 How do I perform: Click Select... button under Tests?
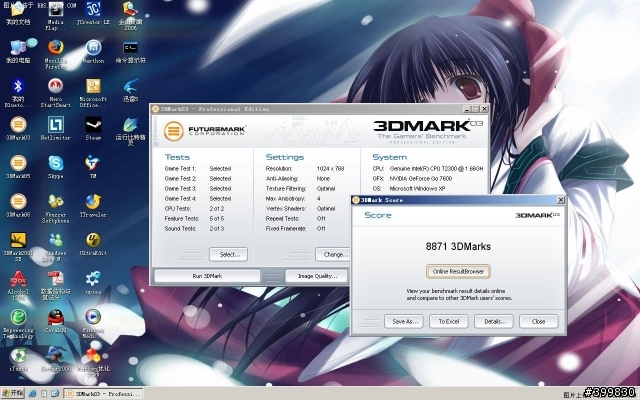229,254
